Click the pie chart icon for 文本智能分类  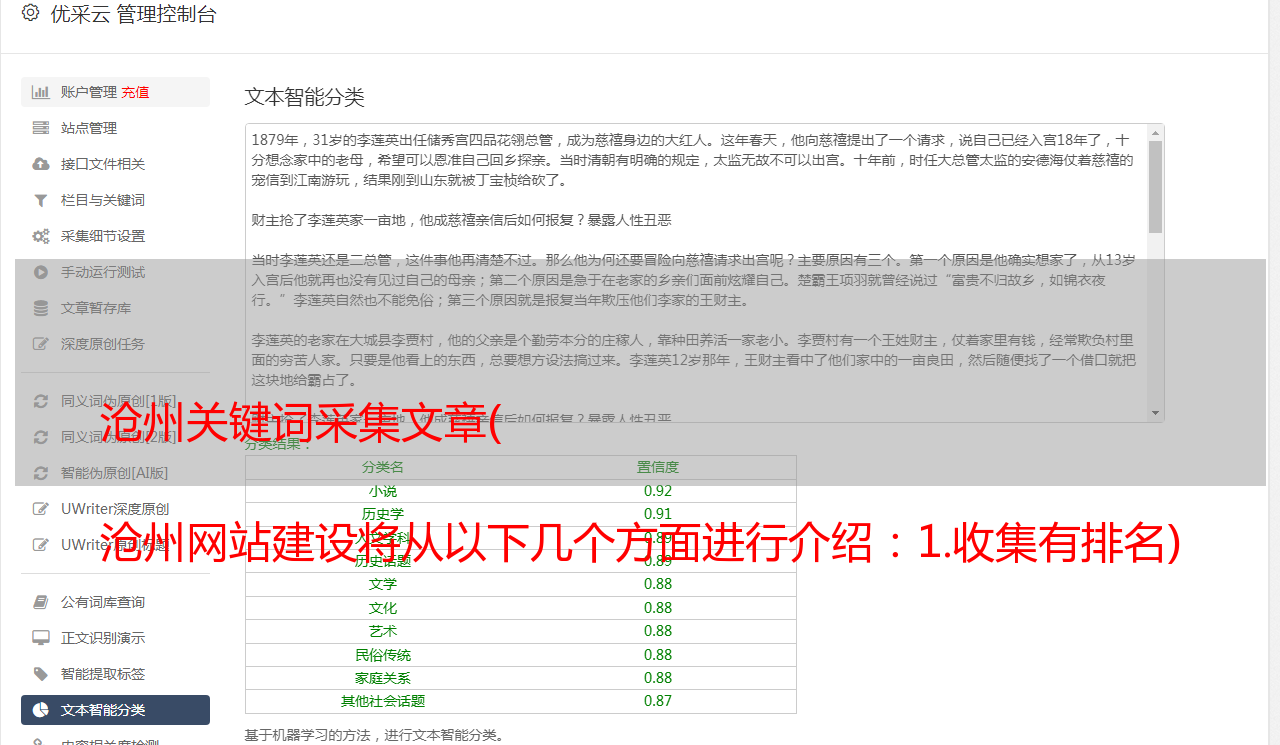[x=41, y=710]
